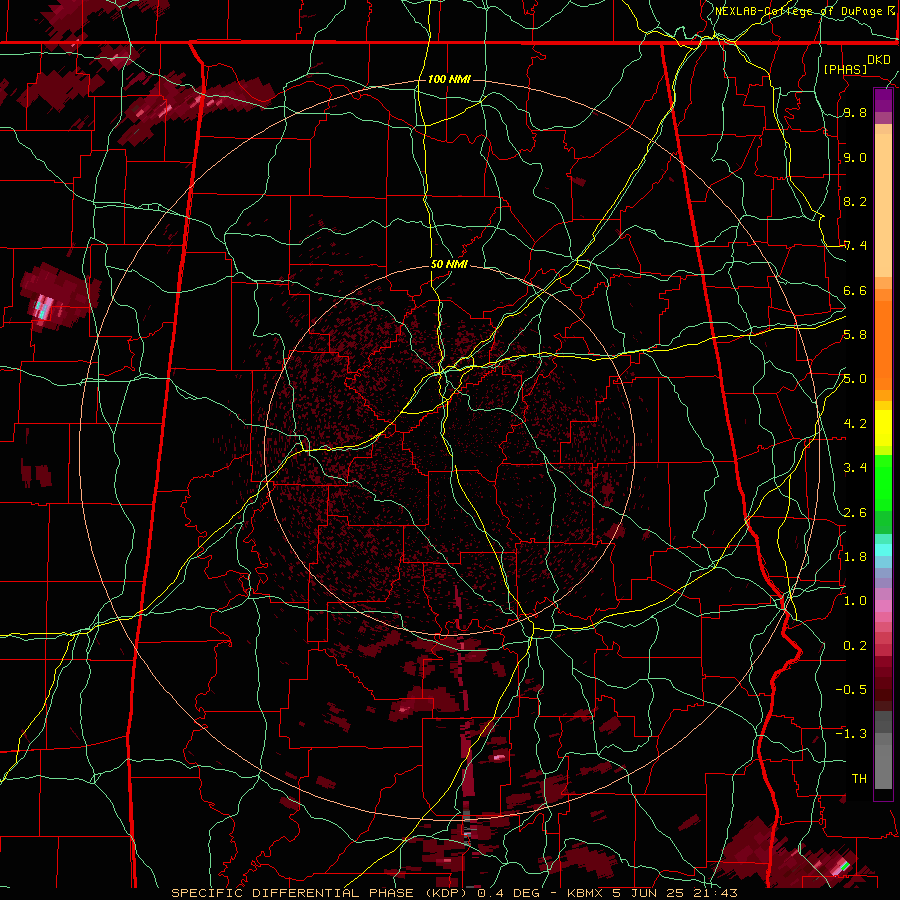Click the 6.6 scale value
The width and height of the screenshot is (900, 900).
(x=855, y=290)
